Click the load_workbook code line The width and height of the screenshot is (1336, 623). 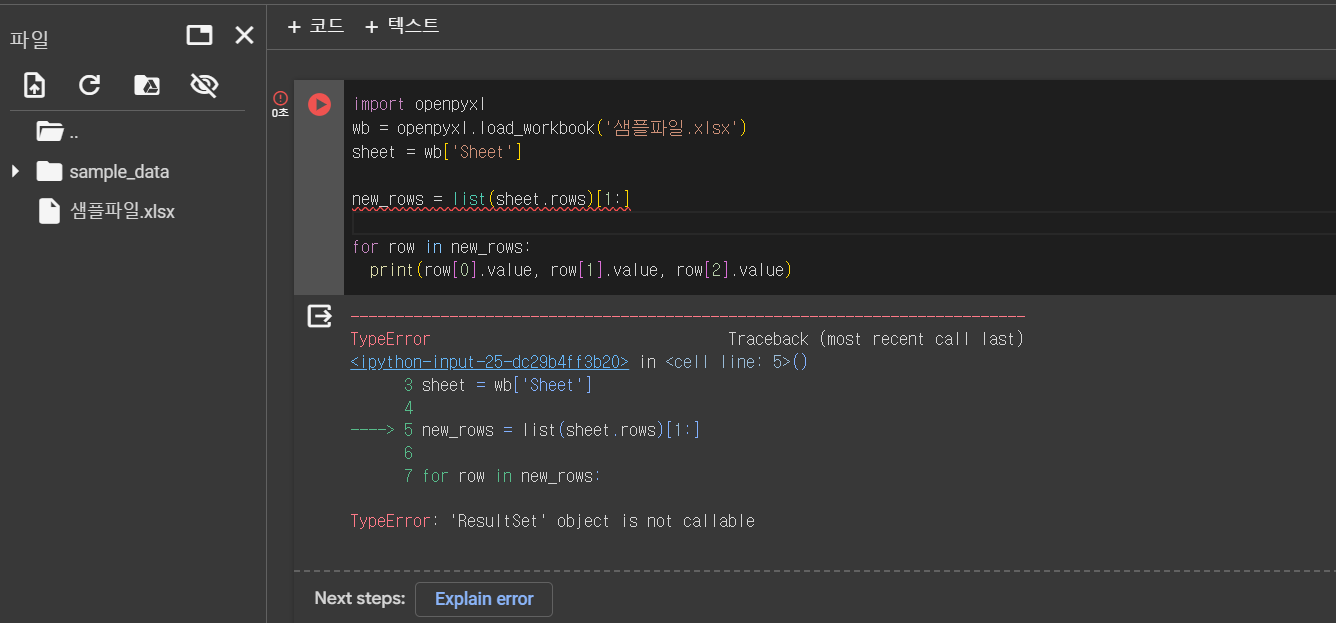[x=550, y=128]
